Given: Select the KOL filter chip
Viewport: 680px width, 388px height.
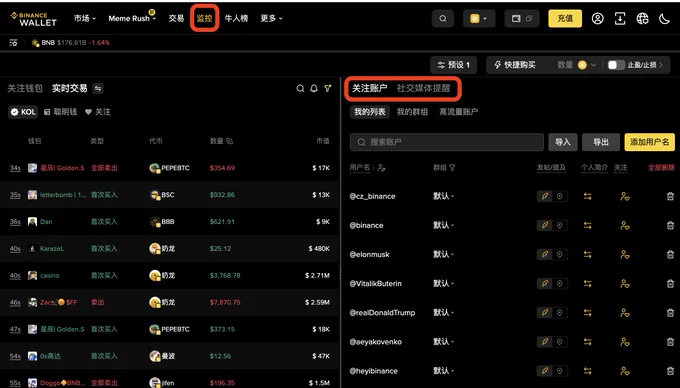Looking at the screenshot, I should (23, 112).
